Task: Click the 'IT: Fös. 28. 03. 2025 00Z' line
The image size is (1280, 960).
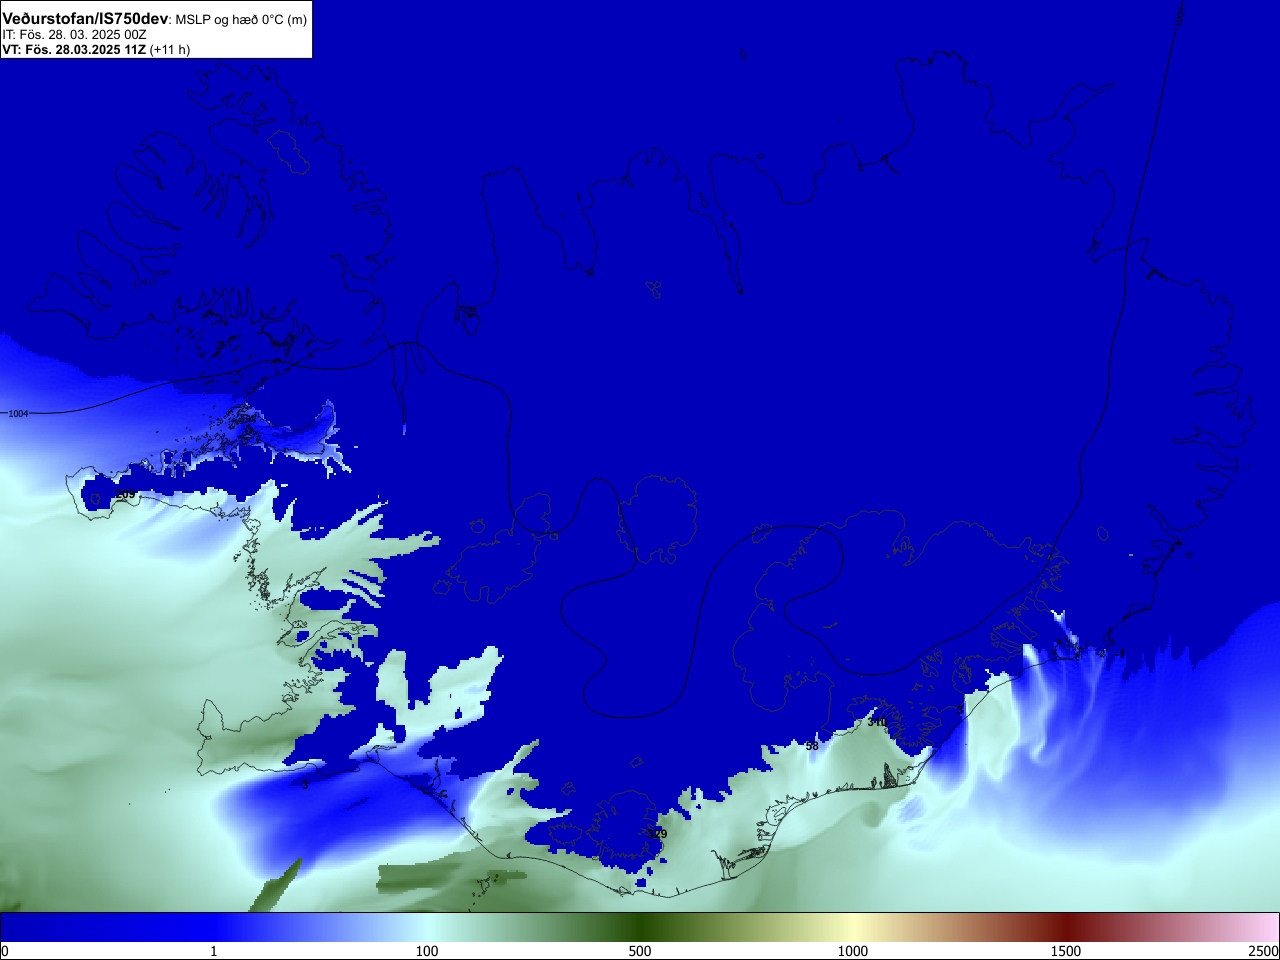Action: [74, 35]
